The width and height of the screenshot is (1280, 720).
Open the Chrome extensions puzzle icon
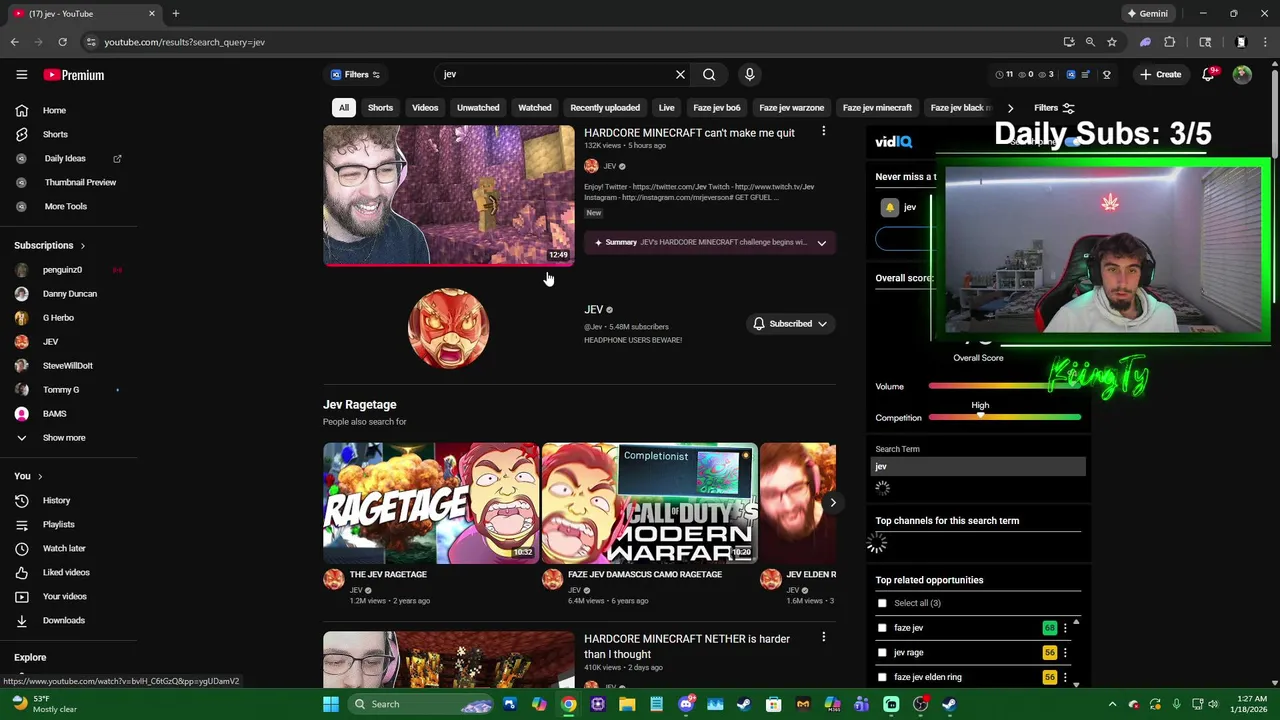tap(1169, 42)
